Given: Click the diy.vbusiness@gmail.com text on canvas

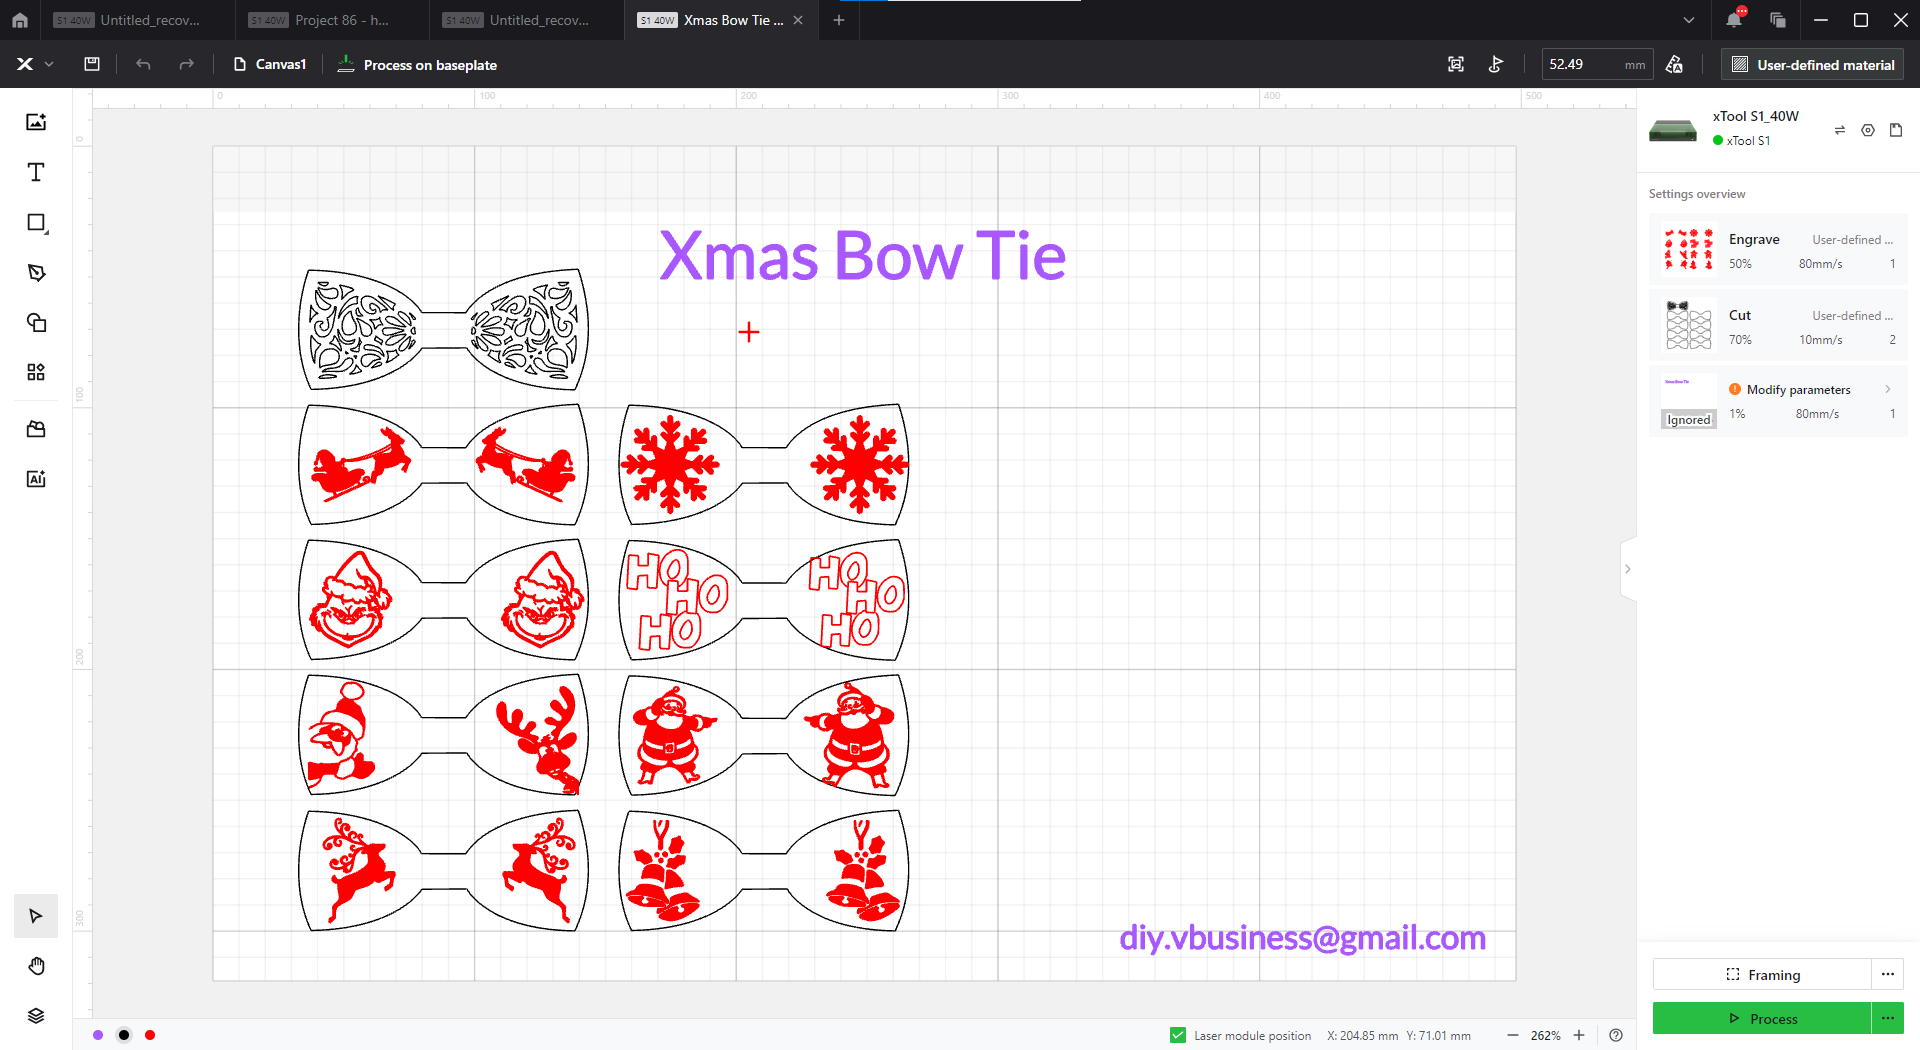Looking at the screenshot, I should coord(1302,938).
